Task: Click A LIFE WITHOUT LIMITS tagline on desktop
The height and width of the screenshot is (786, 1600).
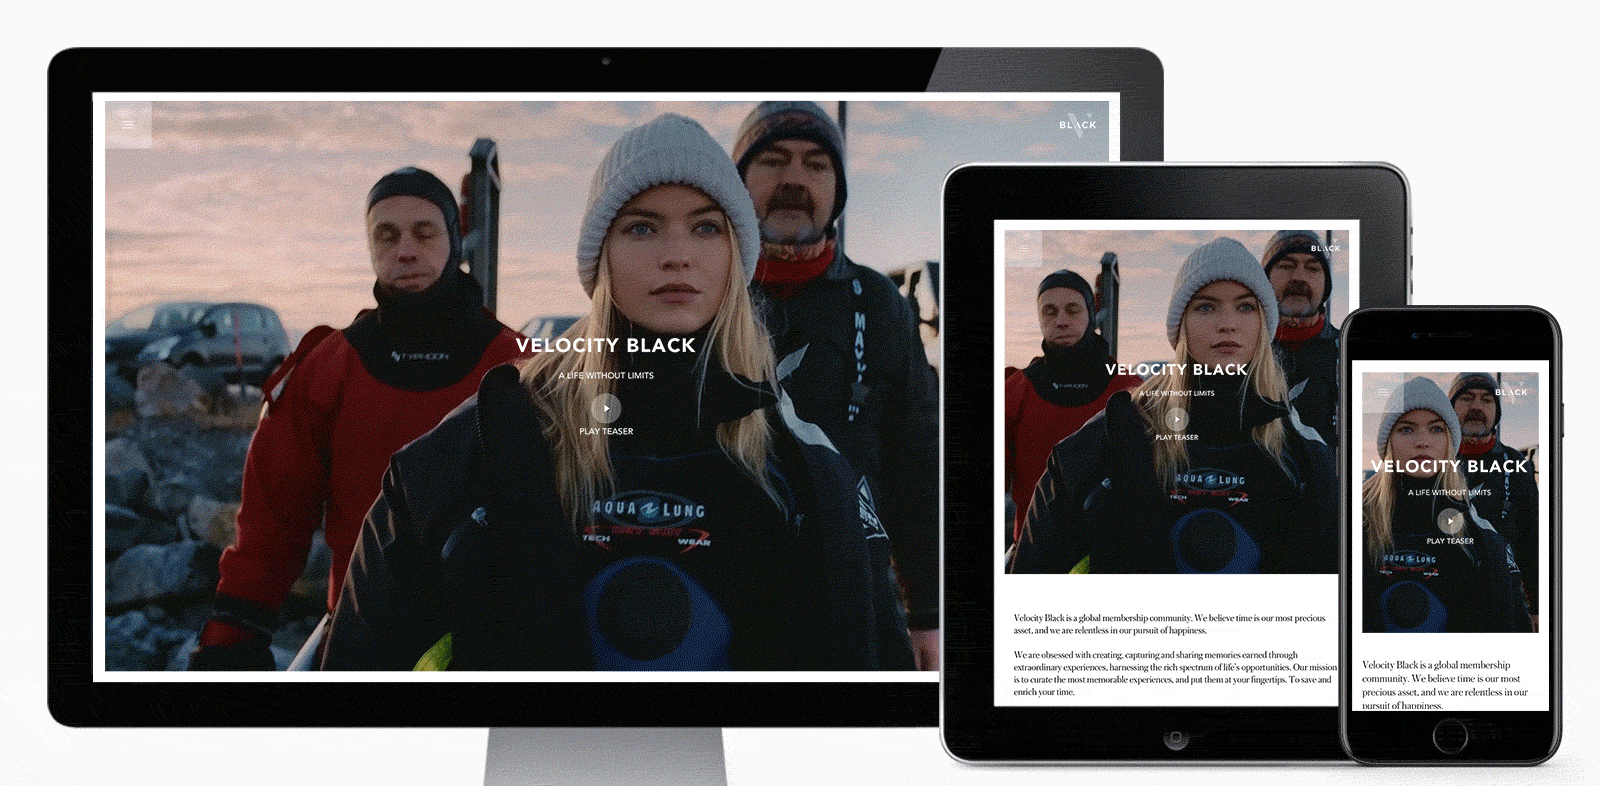Action: 606,376
